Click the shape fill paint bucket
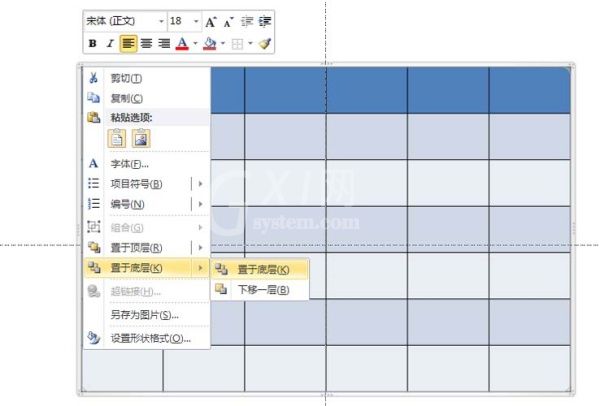The width and height of the screenshot is (600, 406). click(x=210, y=44)
